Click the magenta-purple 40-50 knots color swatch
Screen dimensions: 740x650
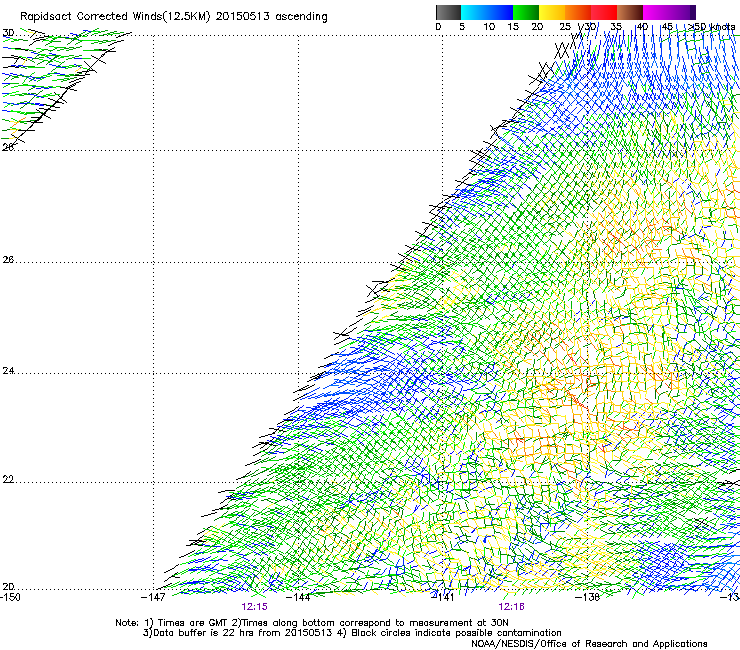coord(669,12)
